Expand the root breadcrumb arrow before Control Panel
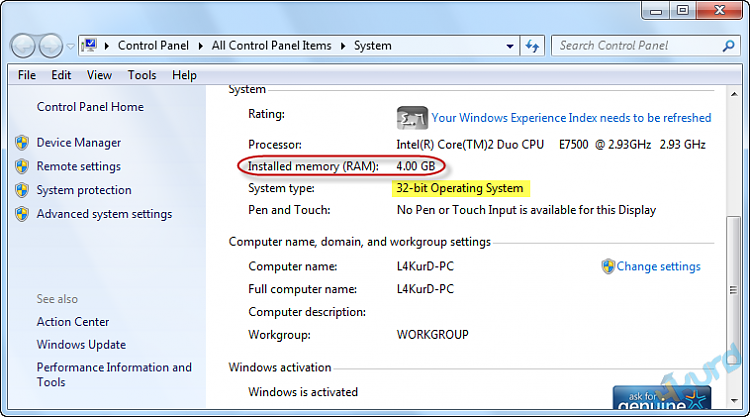 coord(107,46)
